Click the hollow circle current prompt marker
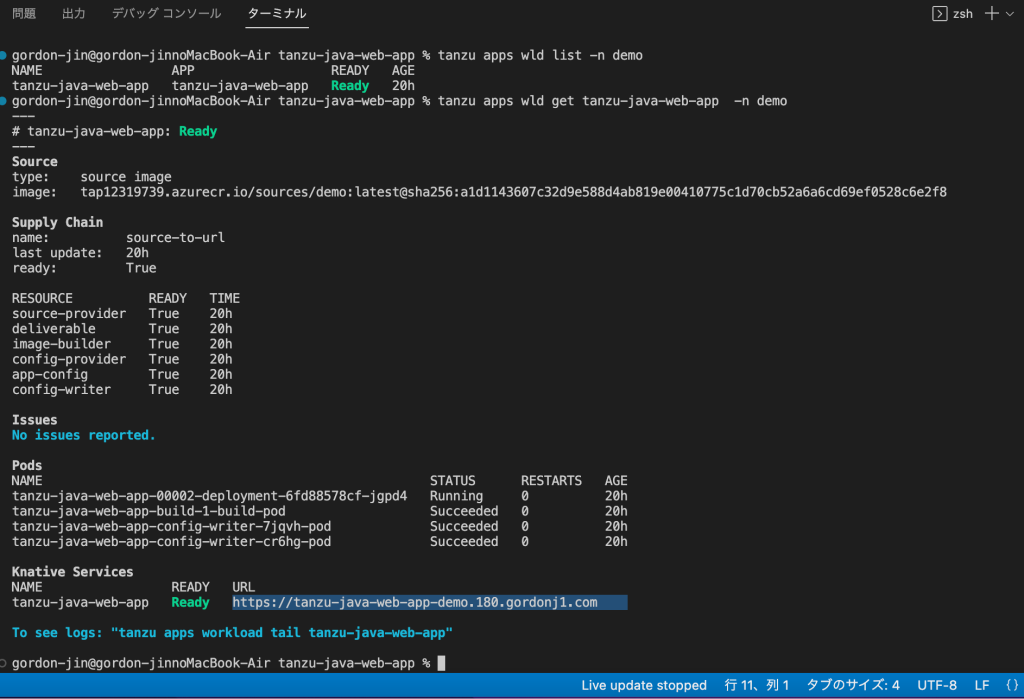1024x699 pixels. tap(5, 664)
